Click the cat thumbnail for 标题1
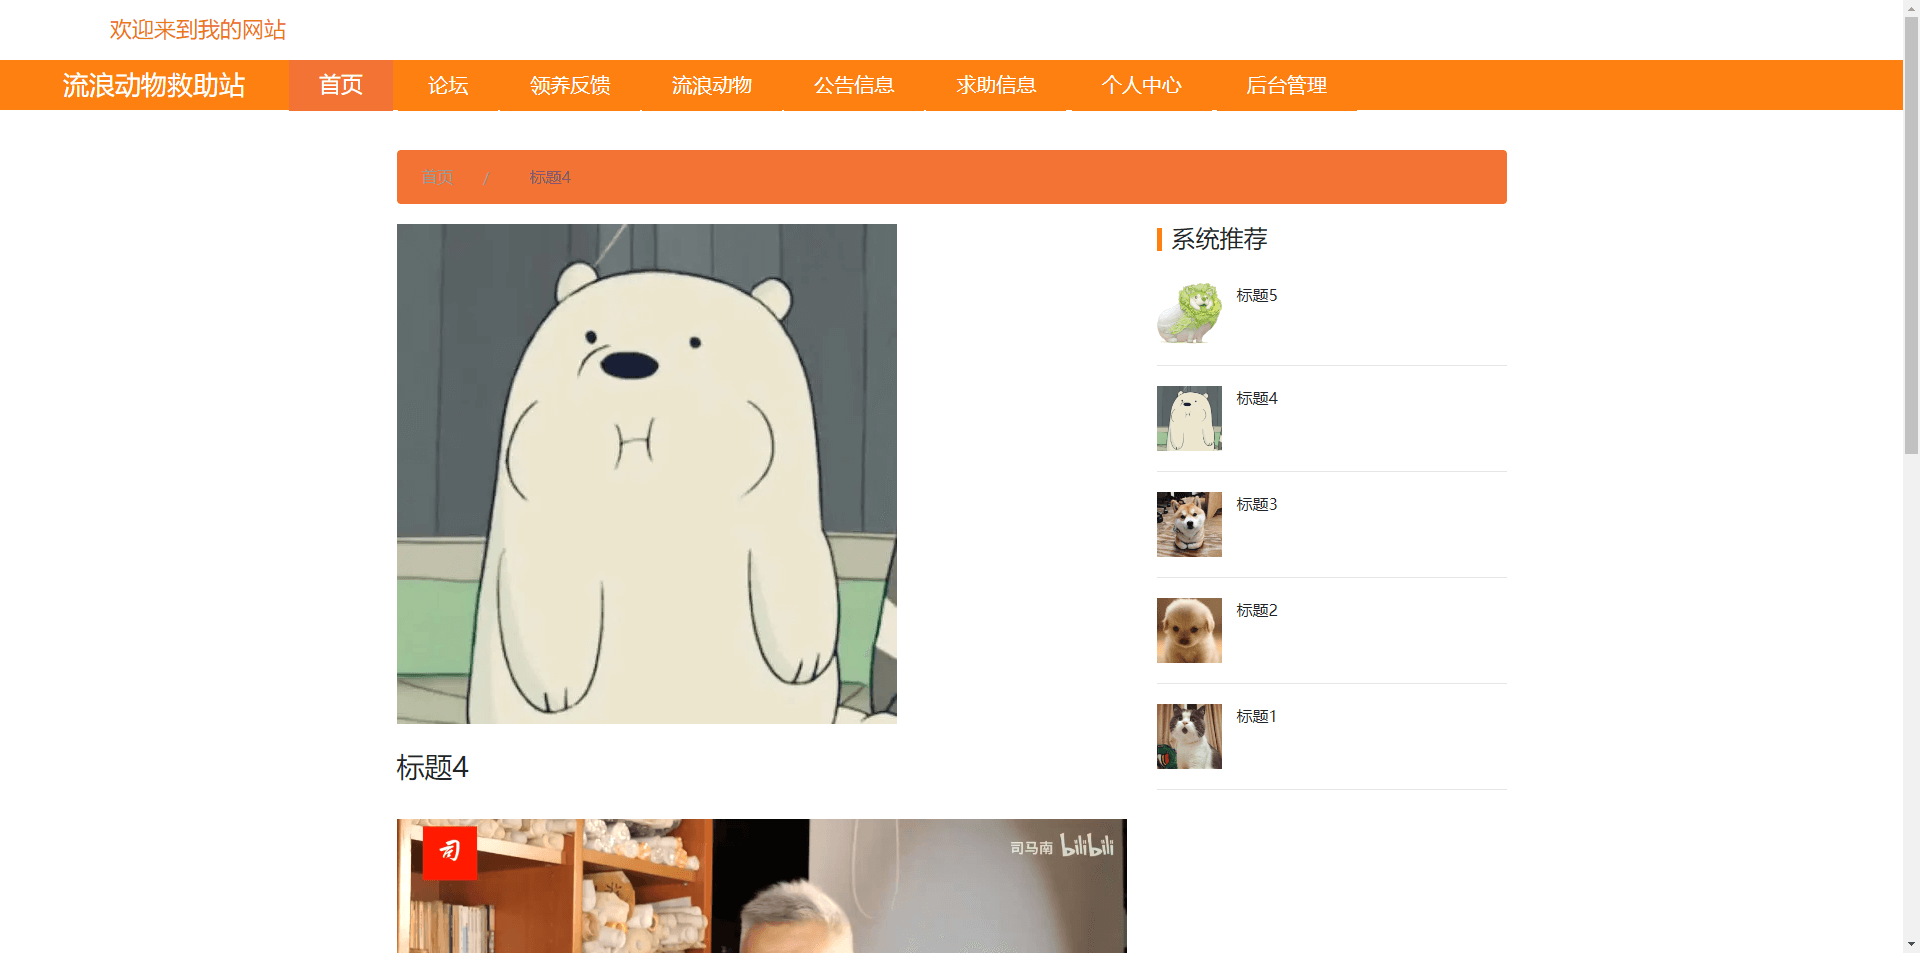Screen dimensions: 1920x953 (x=1189, y=736)
